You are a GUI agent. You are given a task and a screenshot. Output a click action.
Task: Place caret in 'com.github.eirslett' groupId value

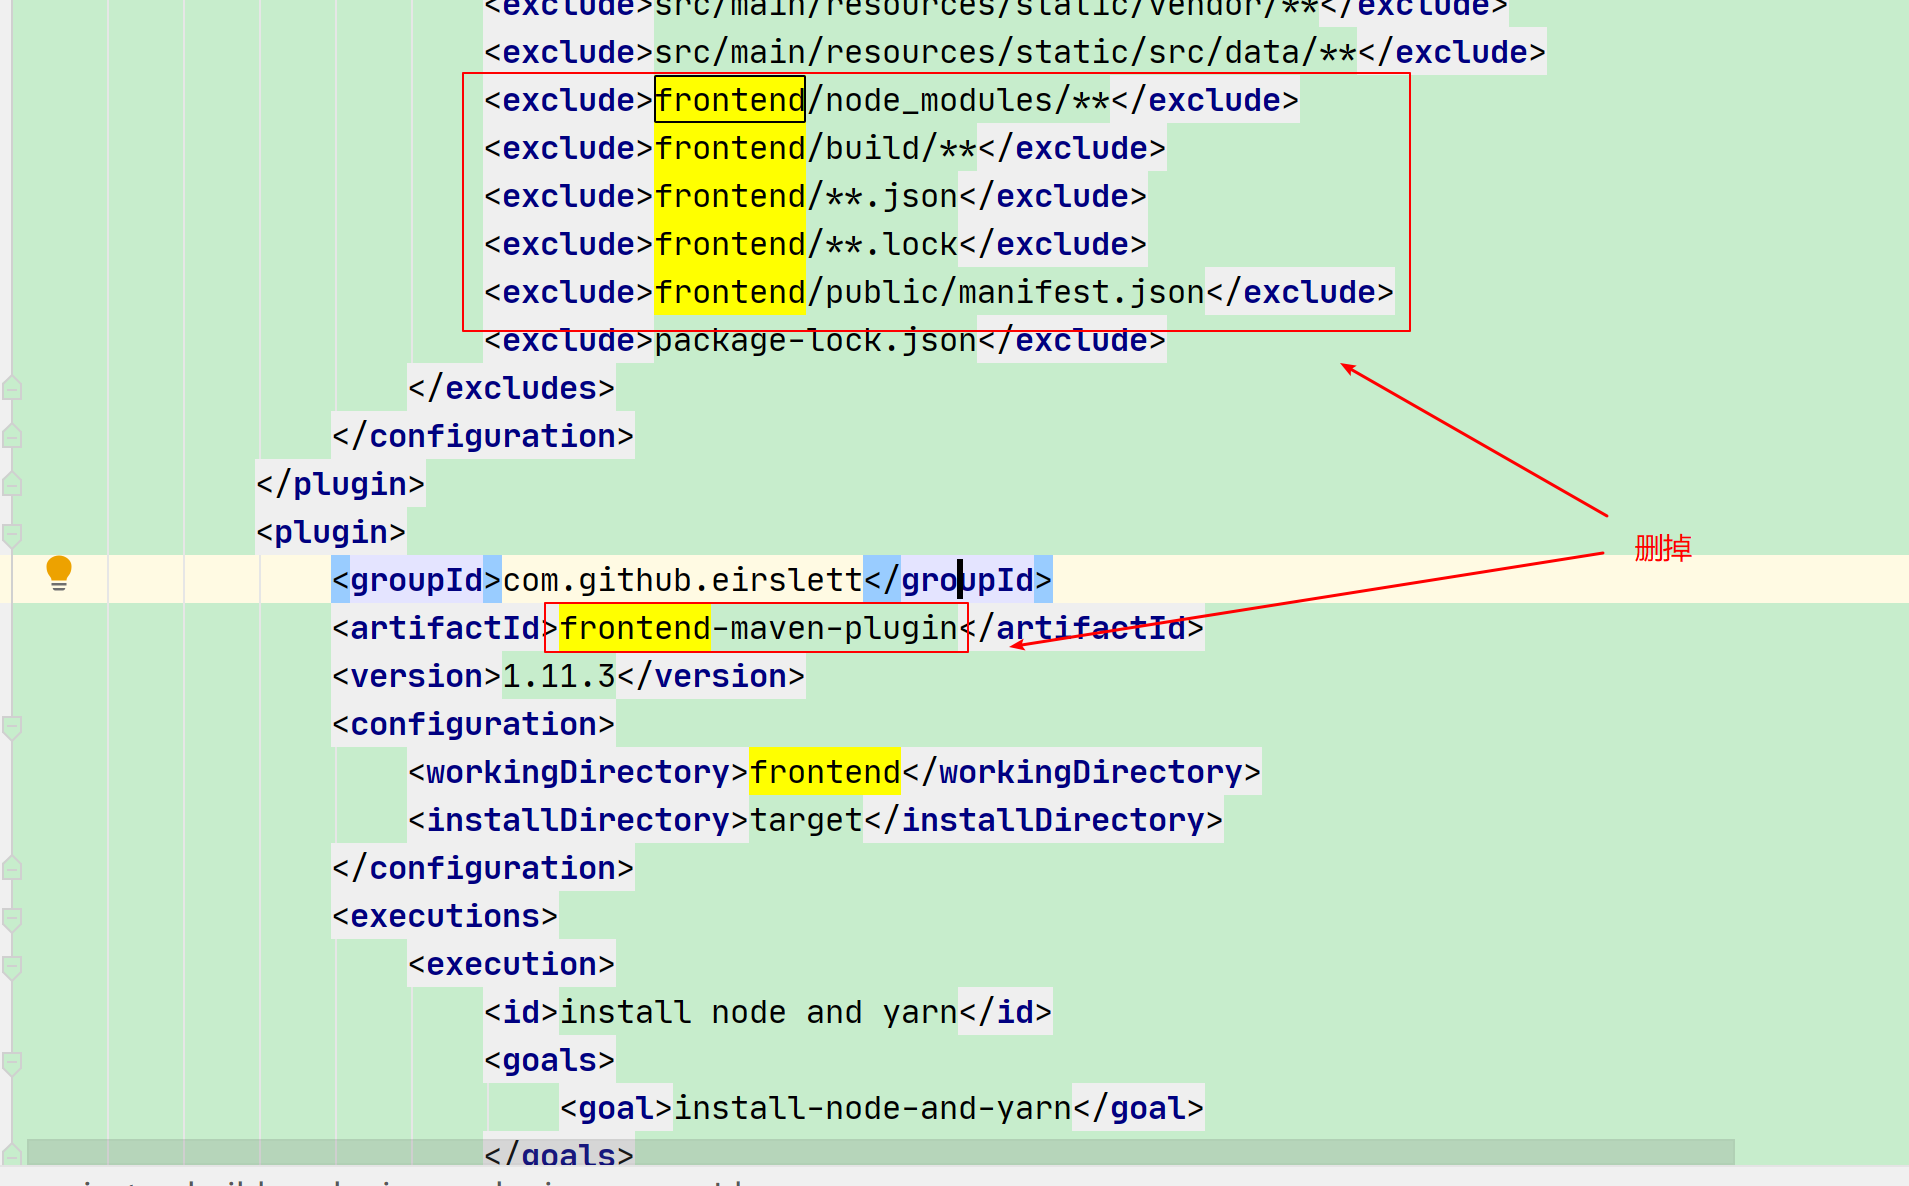[682, 580]
